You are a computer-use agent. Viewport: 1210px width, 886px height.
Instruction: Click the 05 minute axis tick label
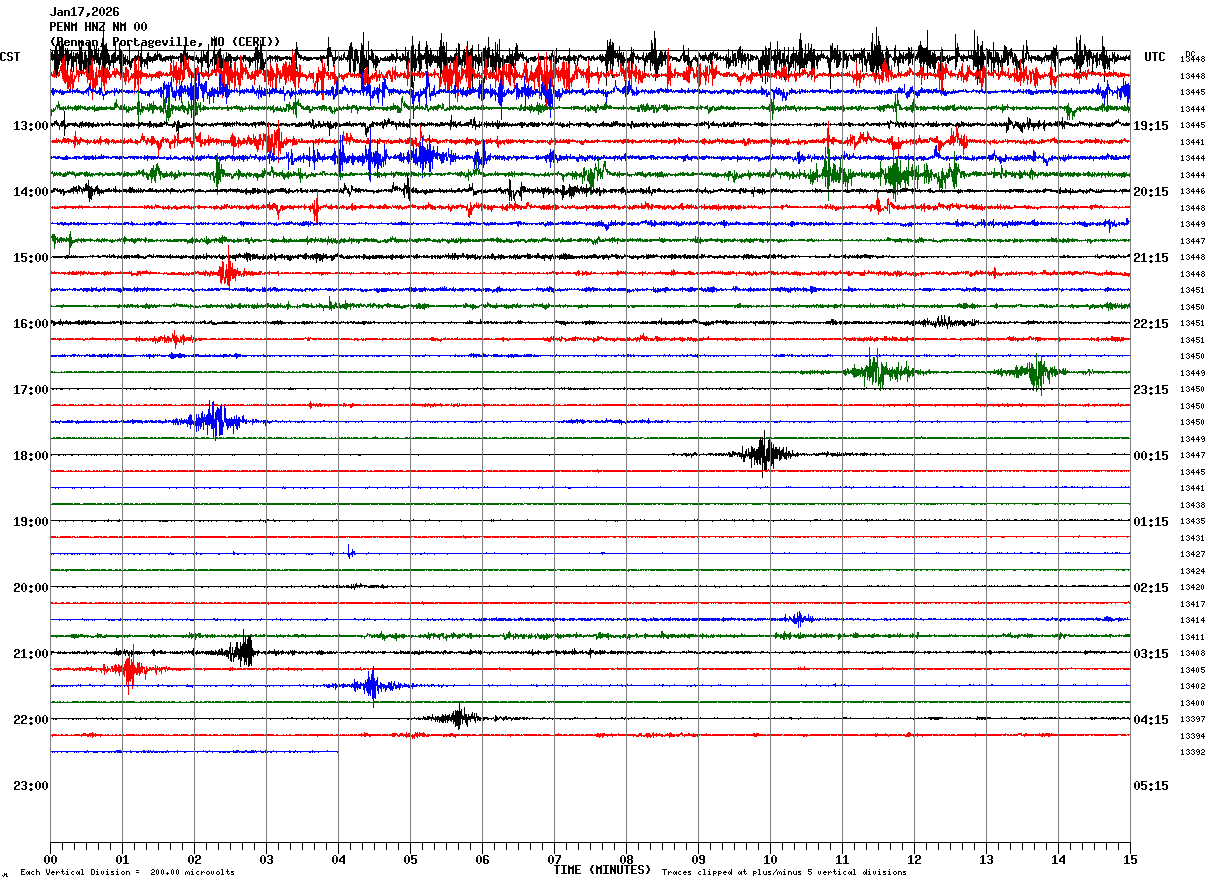[x=410, y=859]
